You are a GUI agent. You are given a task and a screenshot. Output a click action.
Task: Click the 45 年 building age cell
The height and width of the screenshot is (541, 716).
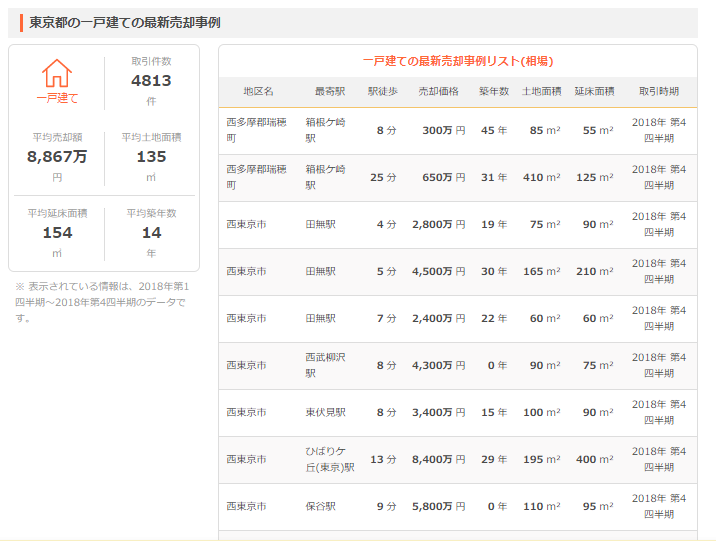point(494,131)
